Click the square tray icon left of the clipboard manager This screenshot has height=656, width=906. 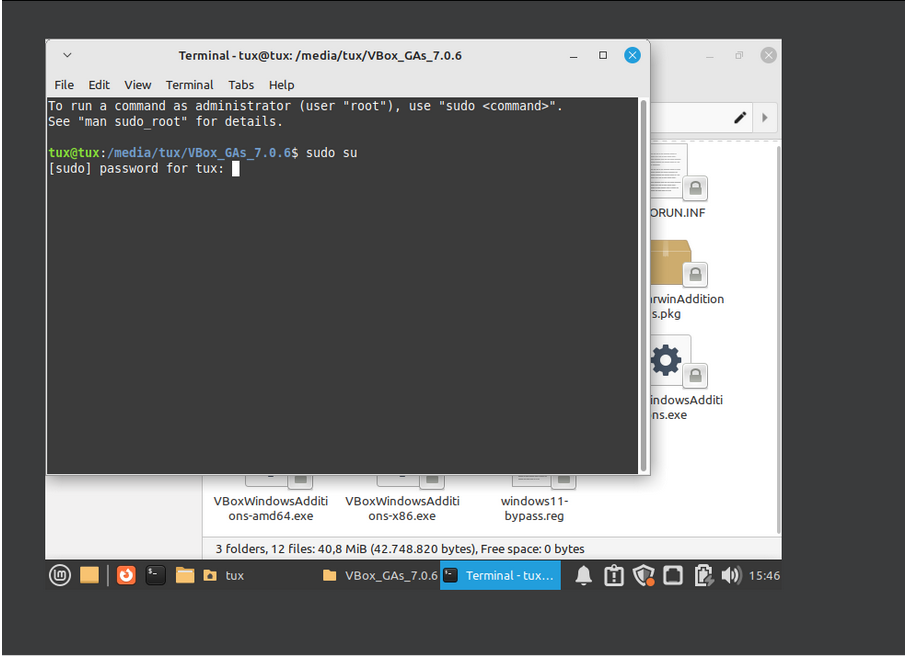673,576
